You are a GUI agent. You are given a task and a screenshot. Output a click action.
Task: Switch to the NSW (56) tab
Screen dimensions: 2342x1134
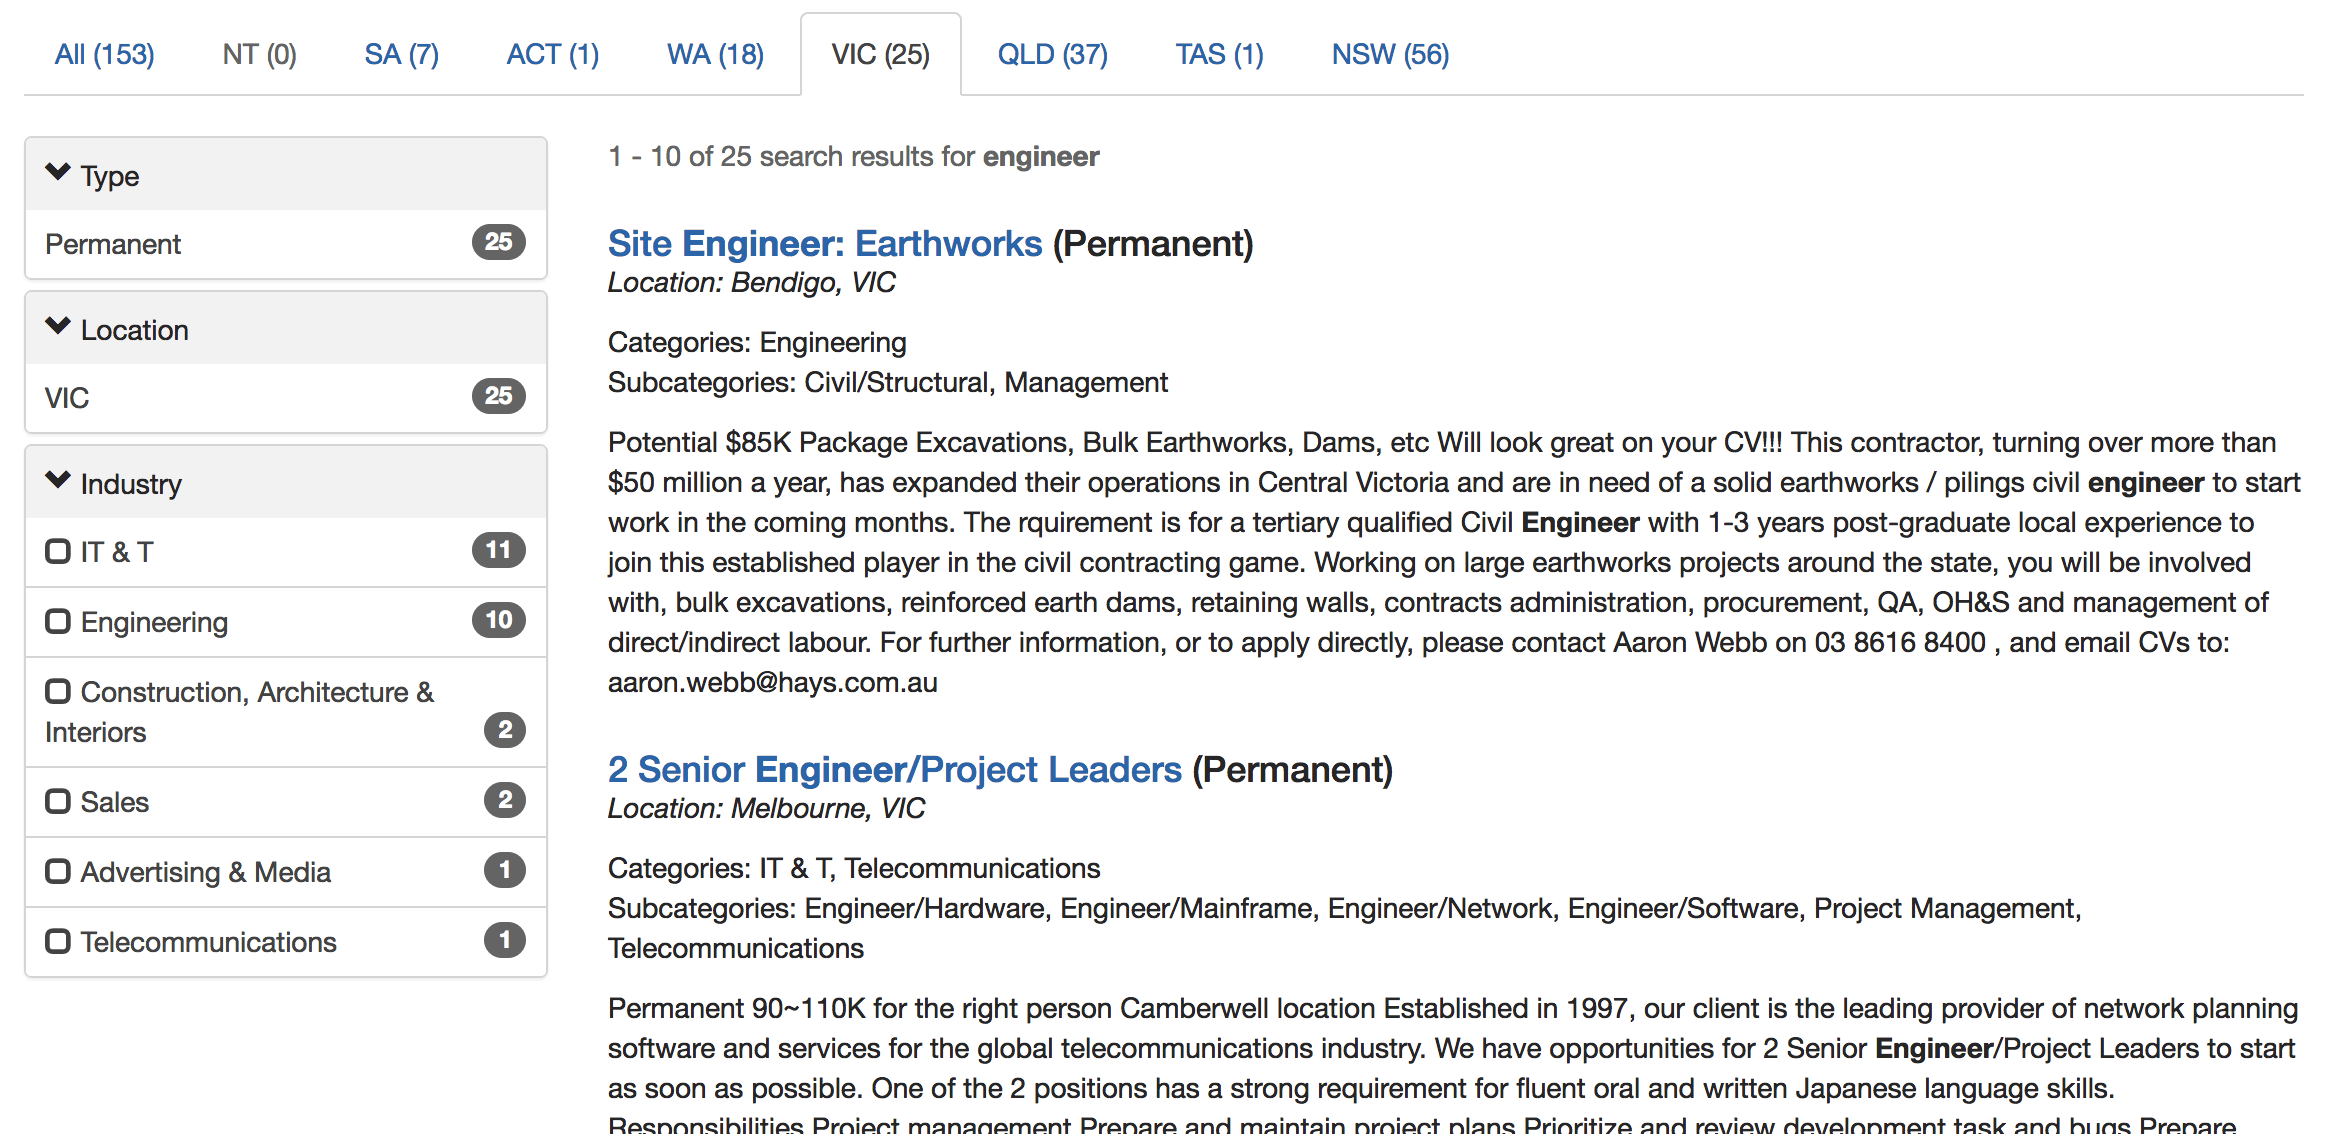click(x=1389, y=54)
